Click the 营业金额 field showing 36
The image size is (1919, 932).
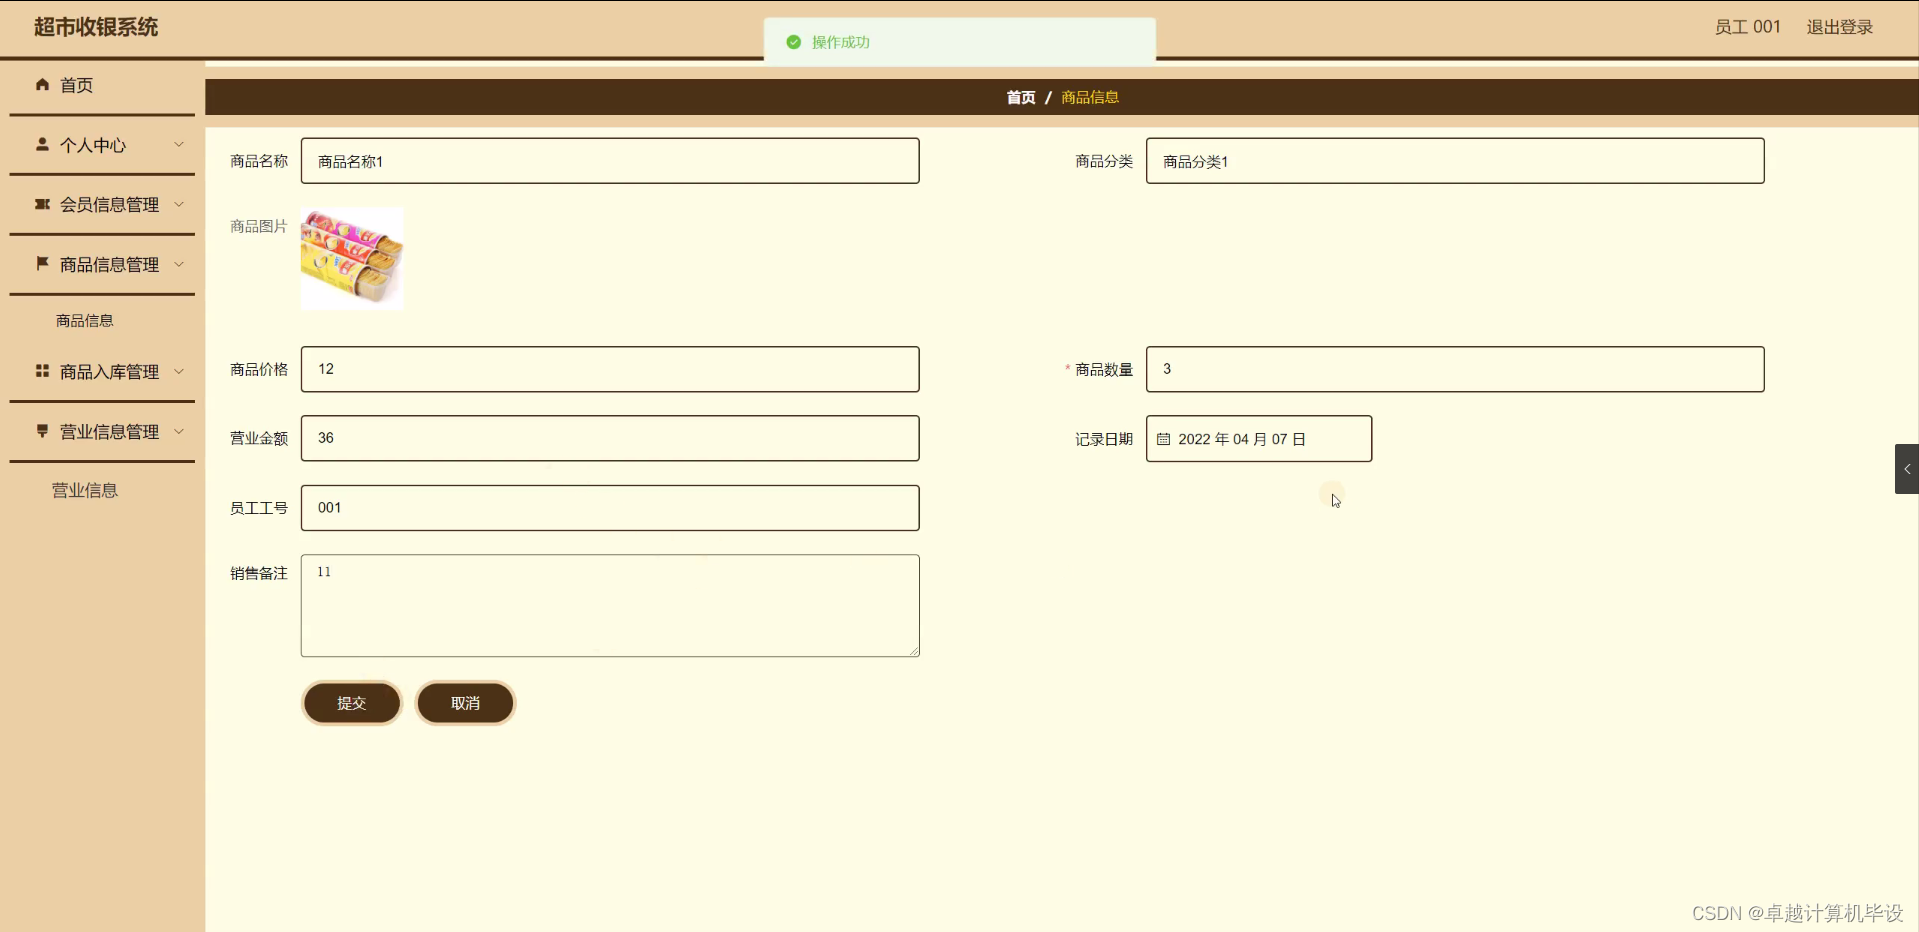coord(610,438)
